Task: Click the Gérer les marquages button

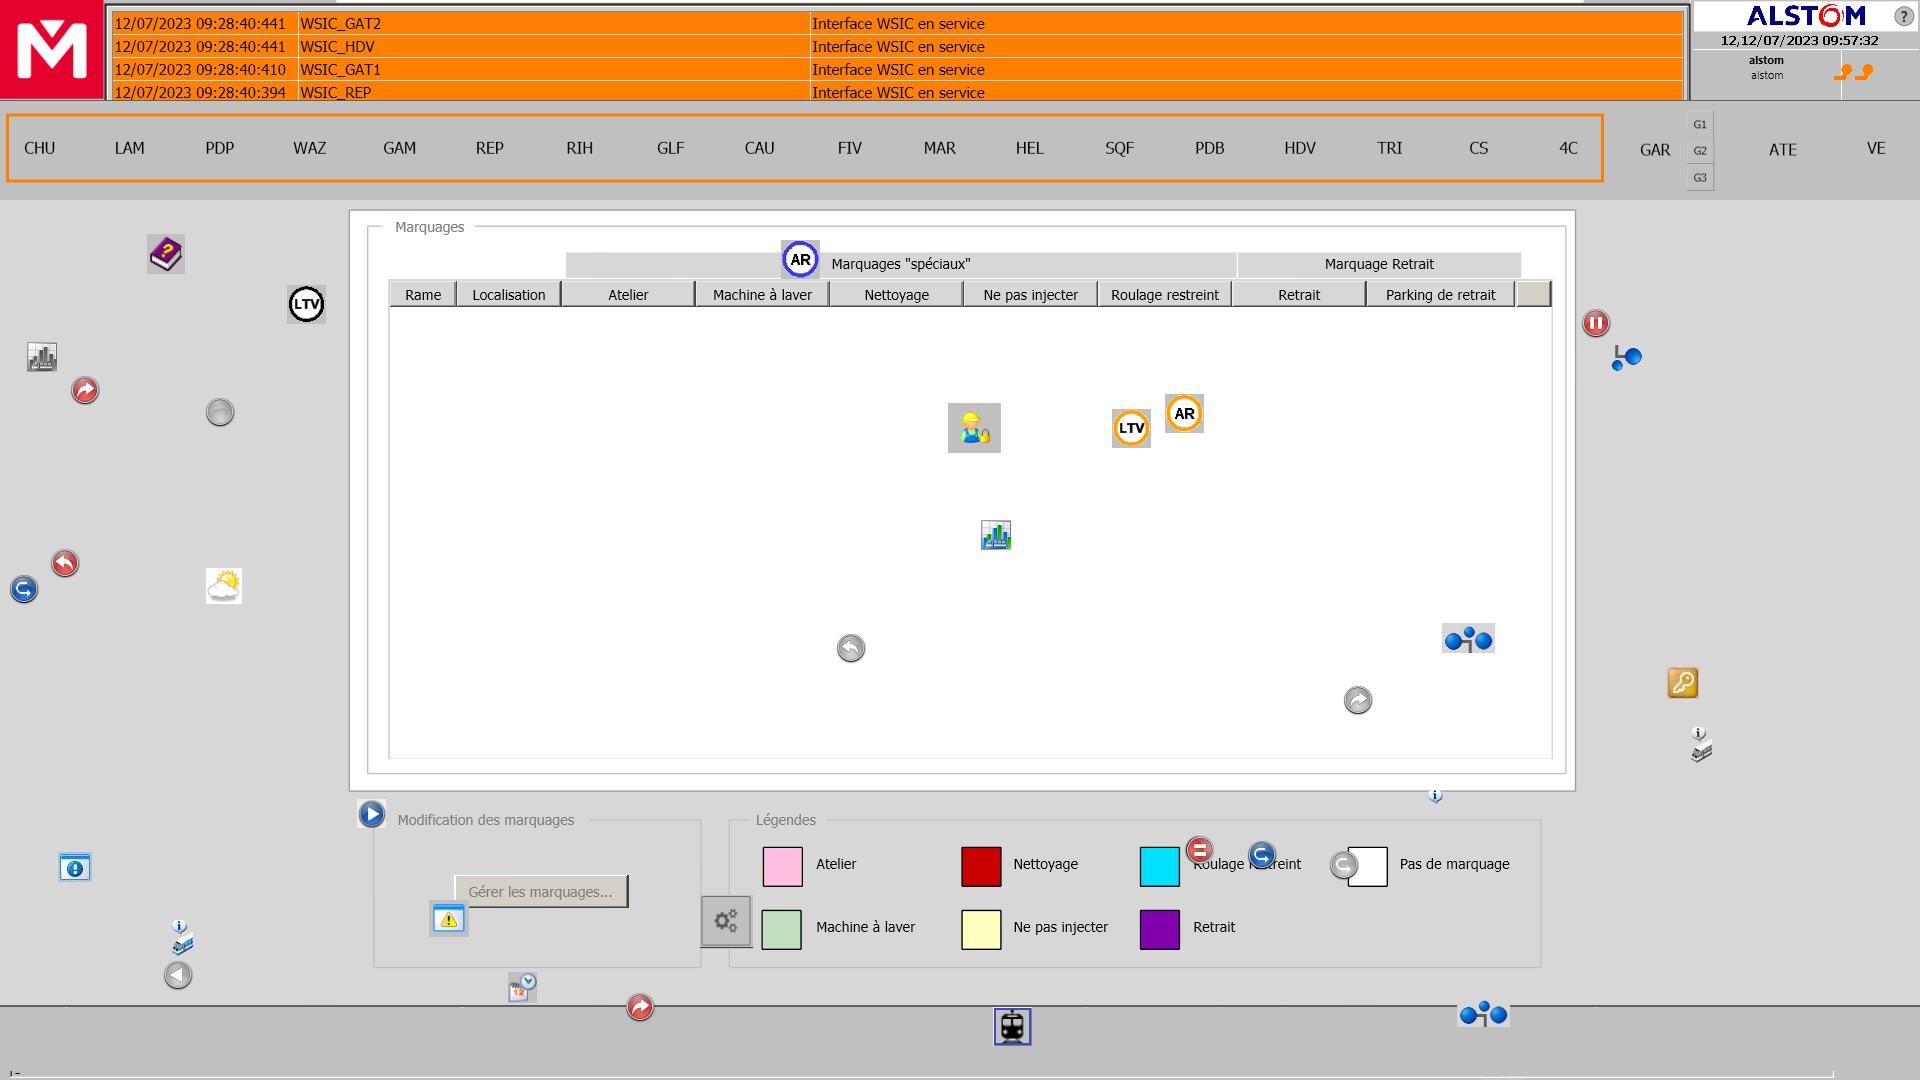Action: 539,891
